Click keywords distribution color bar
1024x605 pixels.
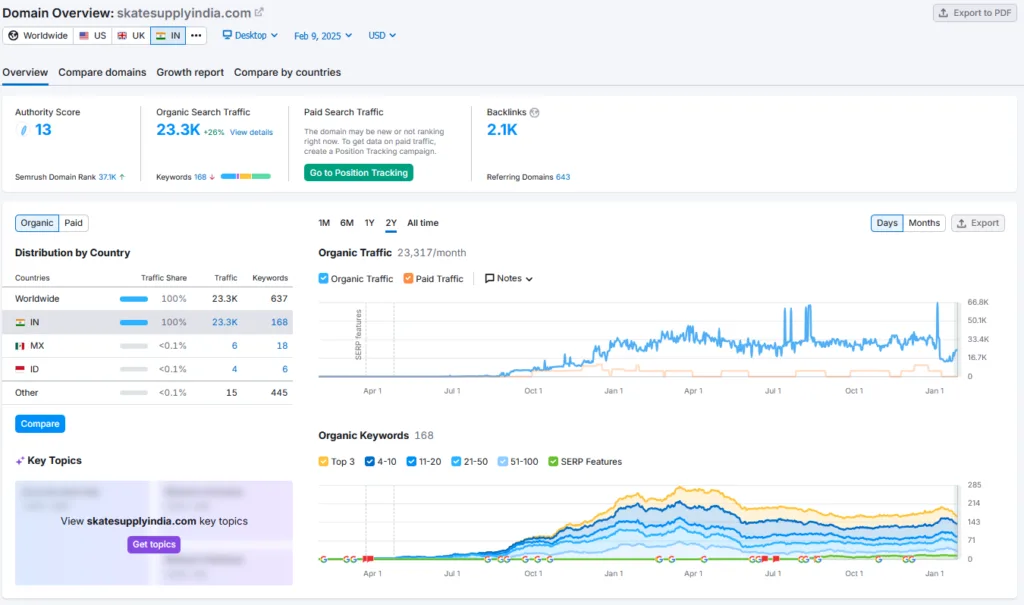(x=246, y=176)
